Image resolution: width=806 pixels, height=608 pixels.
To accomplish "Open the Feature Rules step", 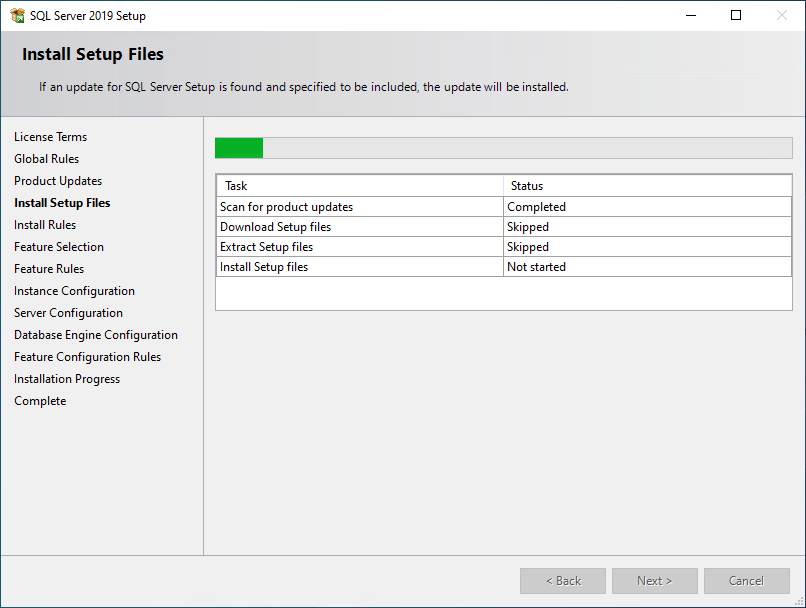I will pyautogui.click(x=48, y=268).
